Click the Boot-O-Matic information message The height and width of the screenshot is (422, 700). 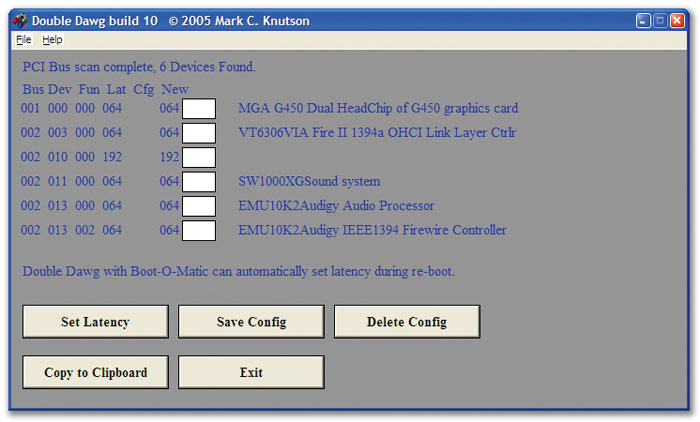coord(238,272)
